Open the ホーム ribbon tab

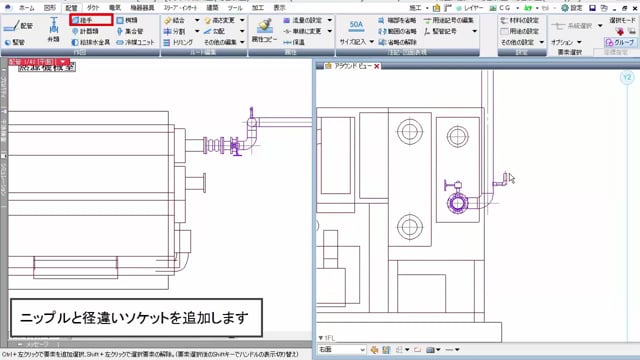tap(27, 8)
